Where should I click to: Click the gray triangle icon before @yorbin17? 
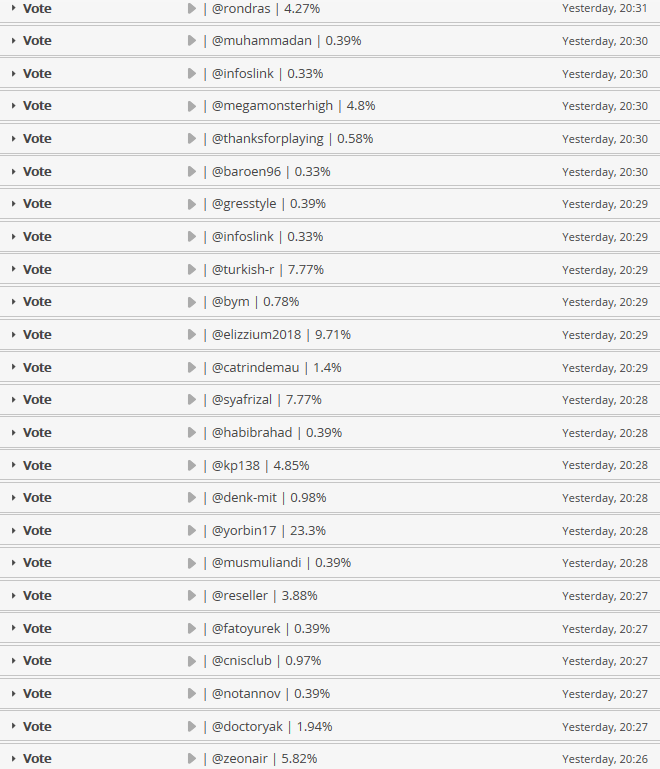tap(192, 530)
